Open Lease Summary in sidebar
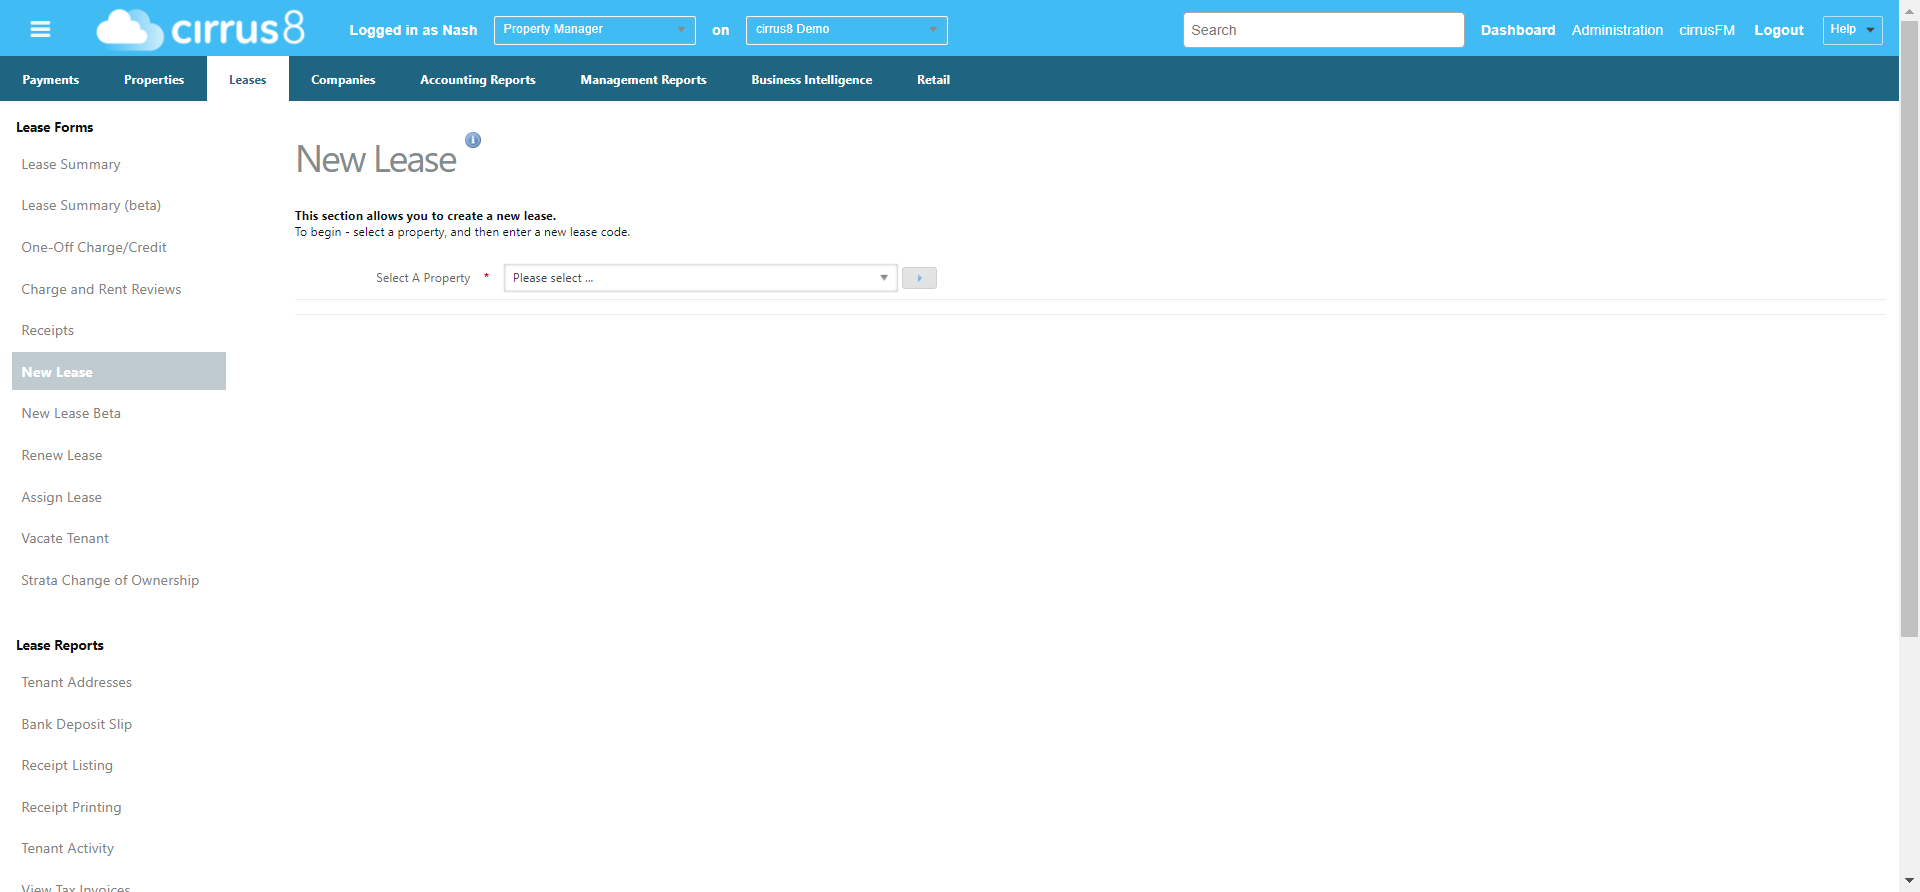 coord(71,164)
